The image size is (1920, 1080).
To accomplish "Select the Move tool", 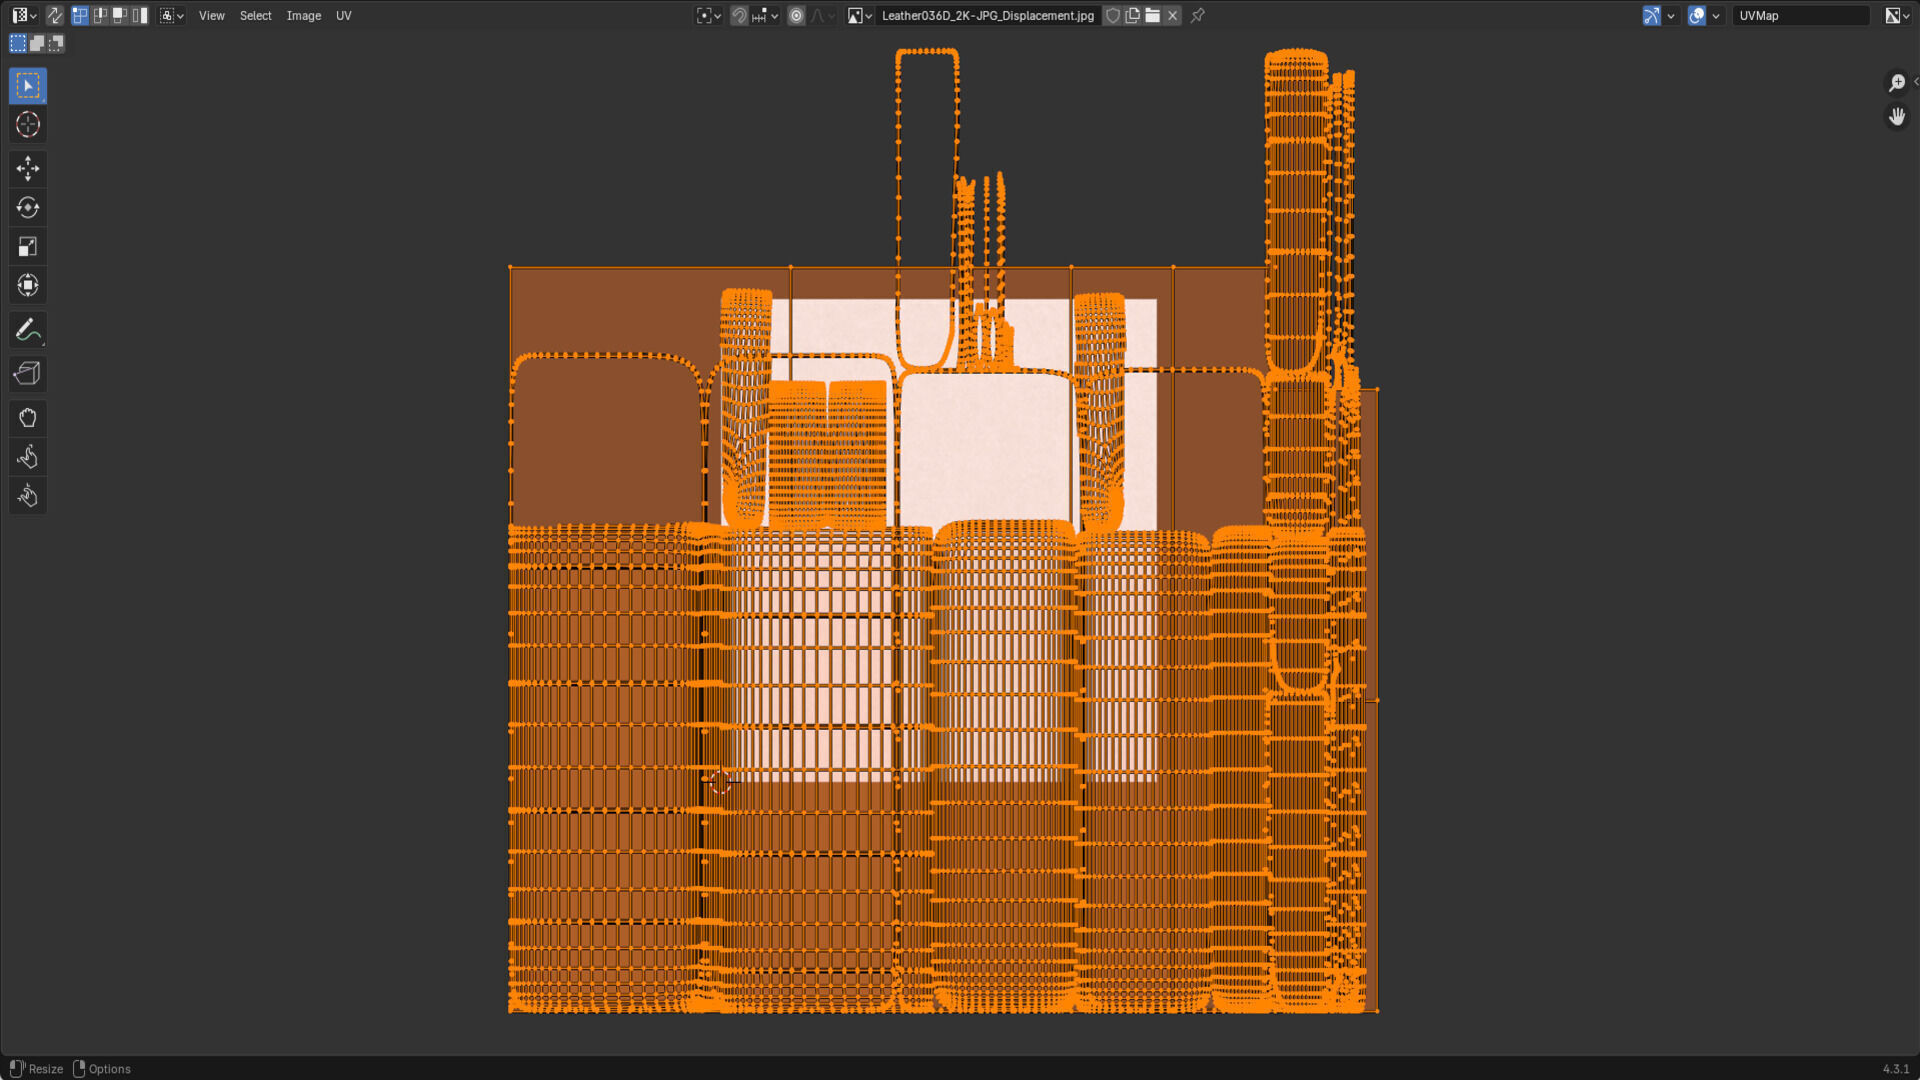I will pos(27,168).
